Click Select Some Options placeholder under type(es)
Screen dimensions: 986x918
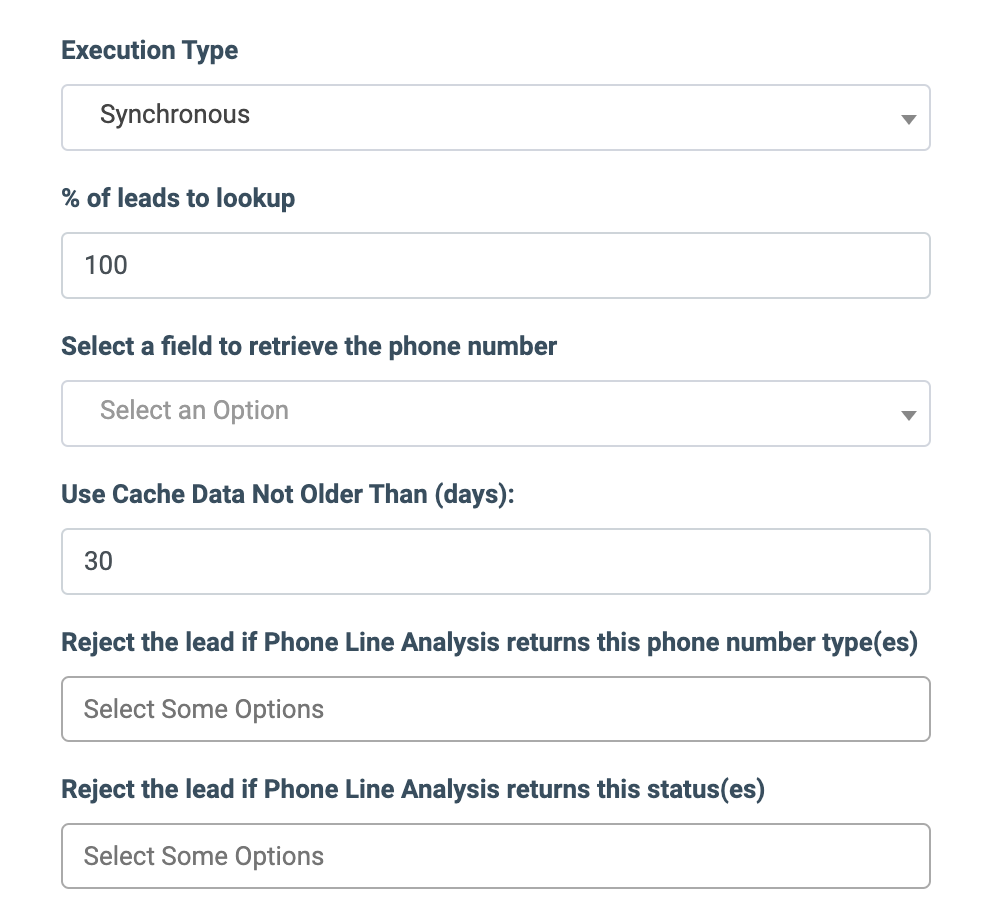(204, 709)
